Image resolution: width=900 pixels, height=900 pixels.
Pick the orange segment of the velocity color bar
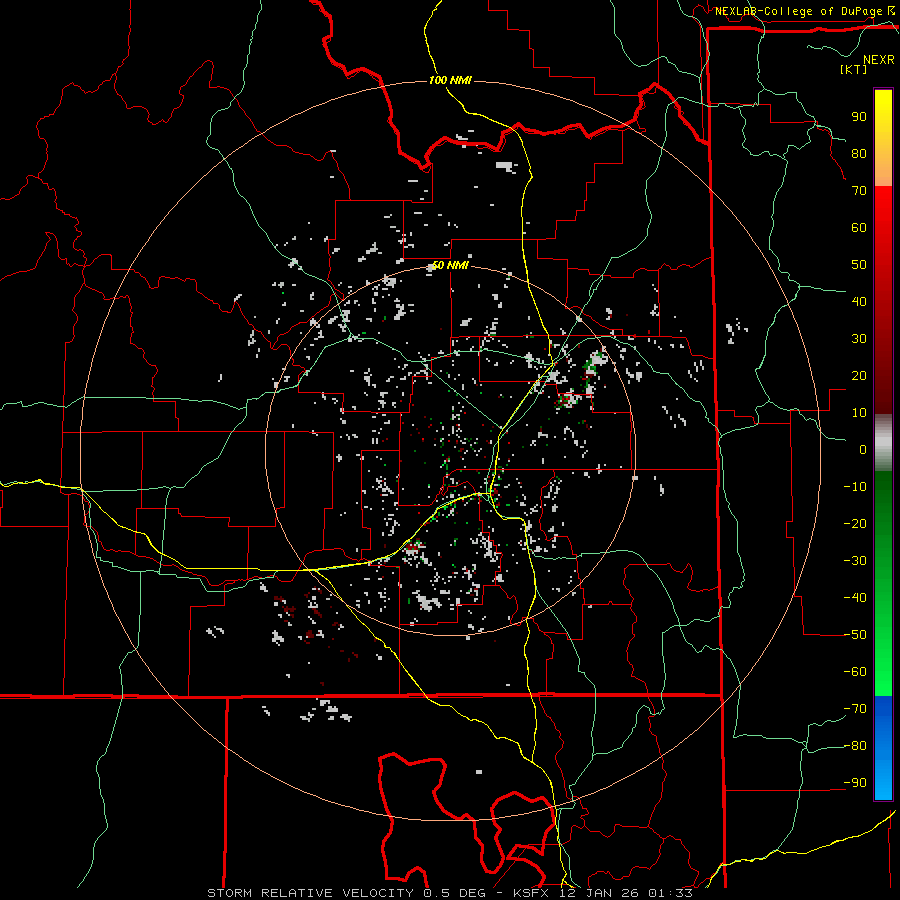883,171
